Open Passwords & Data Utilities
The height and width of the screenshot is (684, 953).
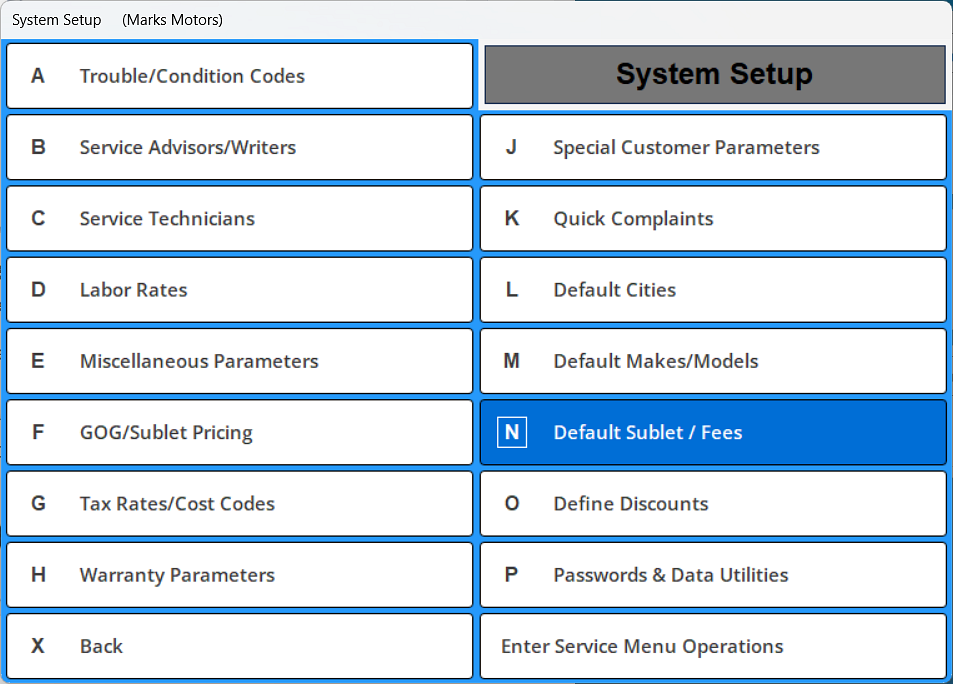click(x=712, y=575)
